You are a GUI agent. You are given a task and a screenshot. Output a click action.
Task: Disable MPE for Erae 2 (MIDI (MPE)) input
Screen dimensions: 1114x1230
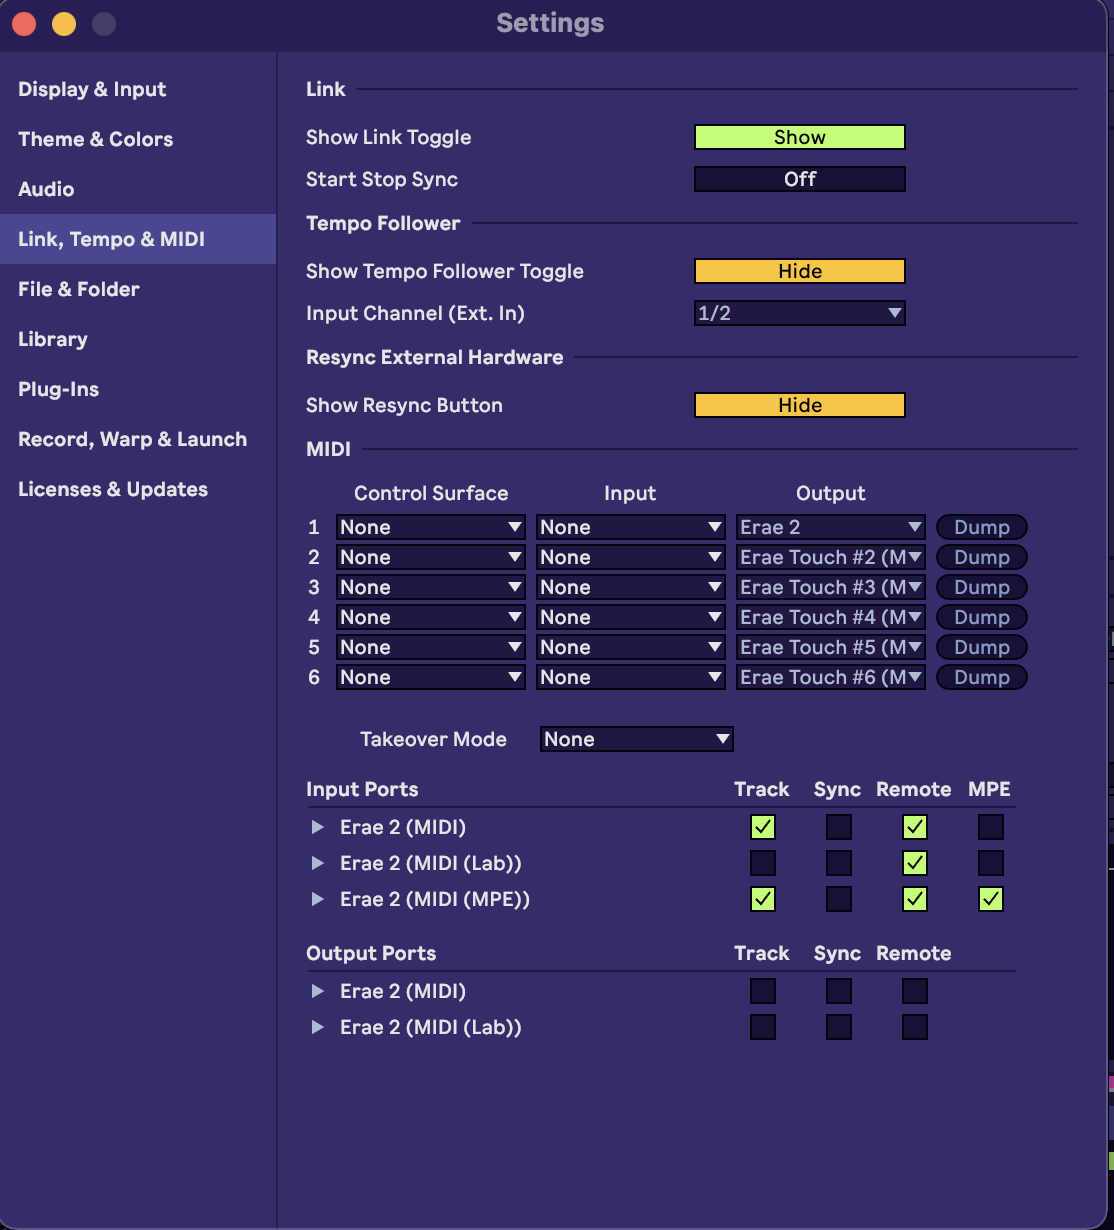(991, 899)
